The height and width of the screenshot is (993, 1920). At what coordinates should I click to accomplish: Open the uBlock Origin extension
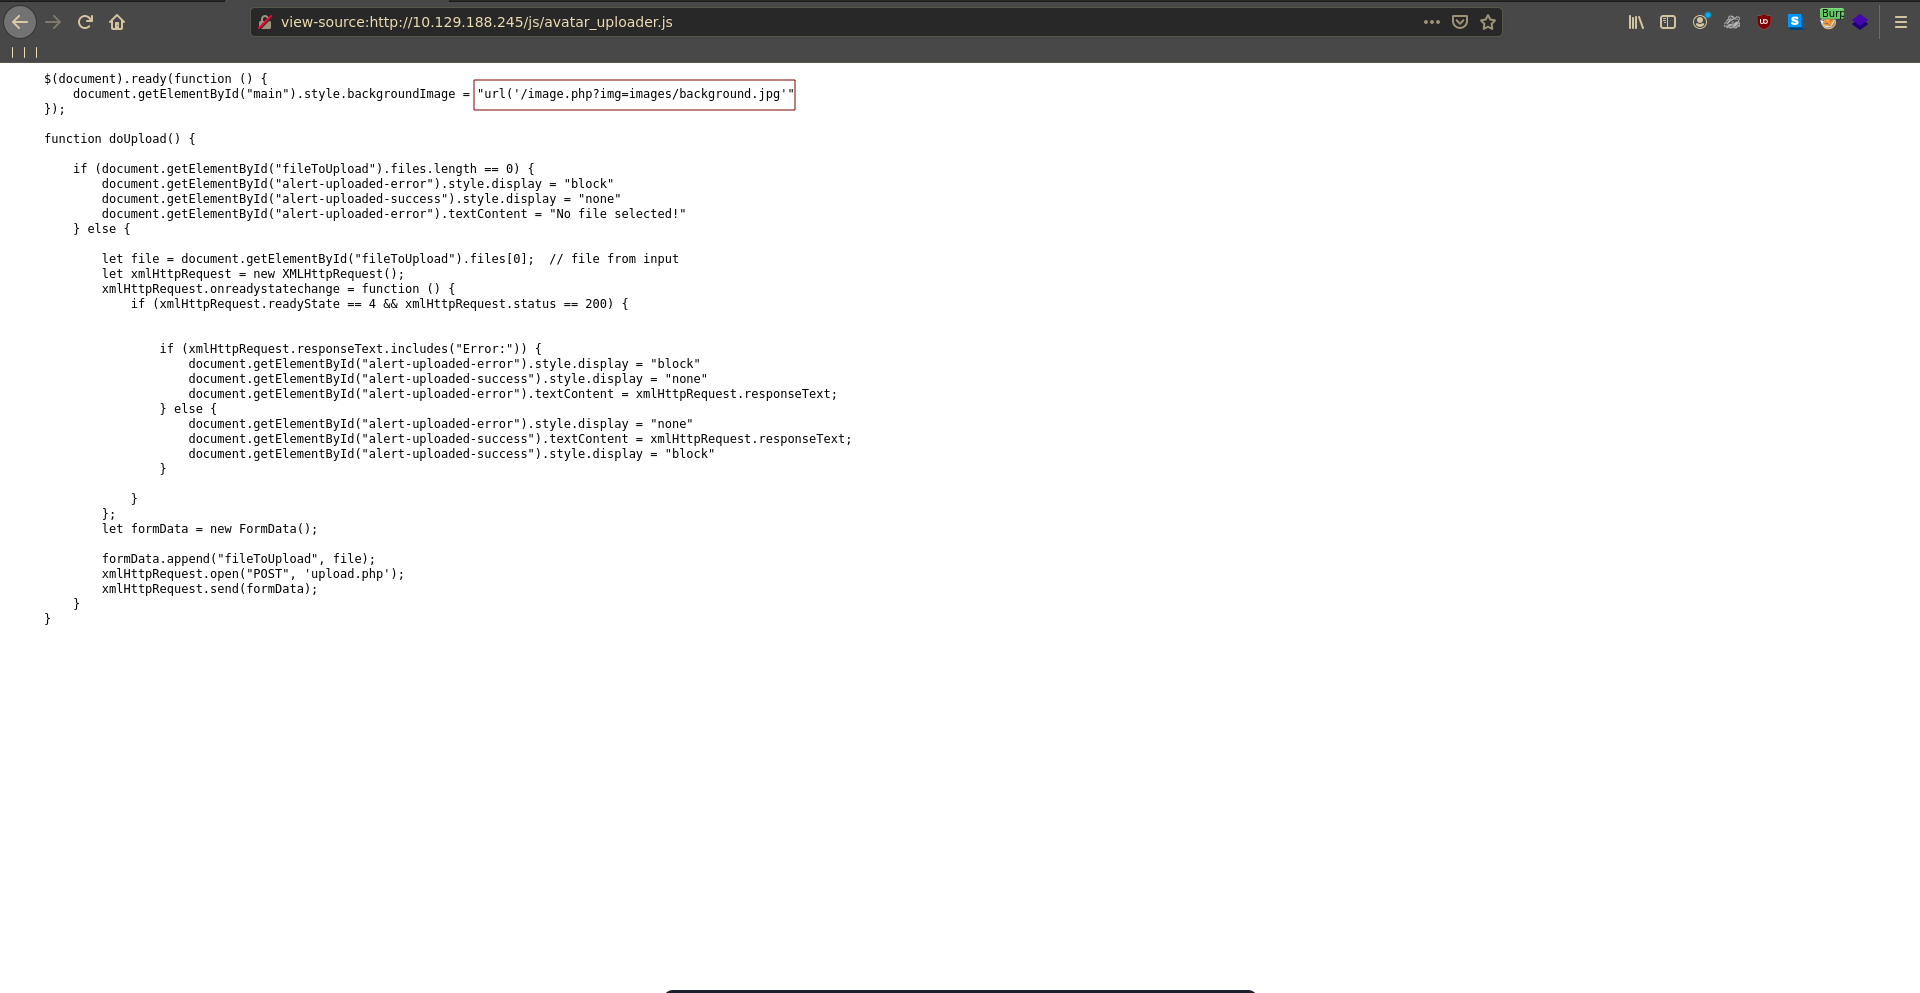1764,22
